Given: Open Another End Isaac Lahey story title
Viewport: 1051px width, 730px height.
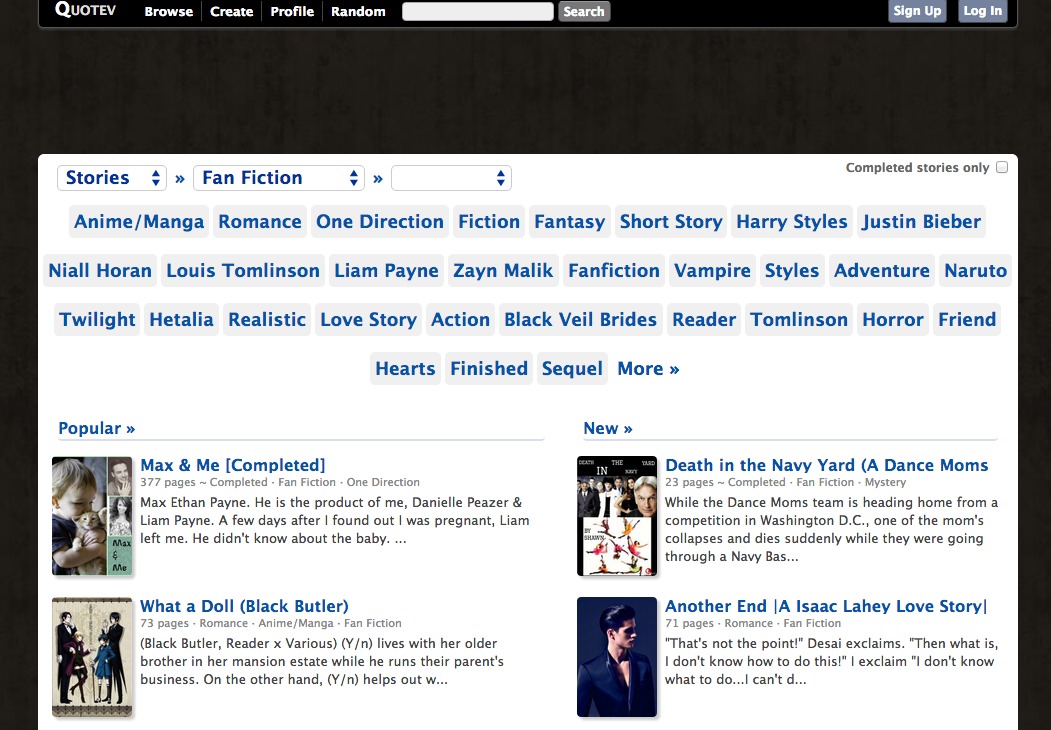Looking at the screenshot, I should [x=826, y=605].
